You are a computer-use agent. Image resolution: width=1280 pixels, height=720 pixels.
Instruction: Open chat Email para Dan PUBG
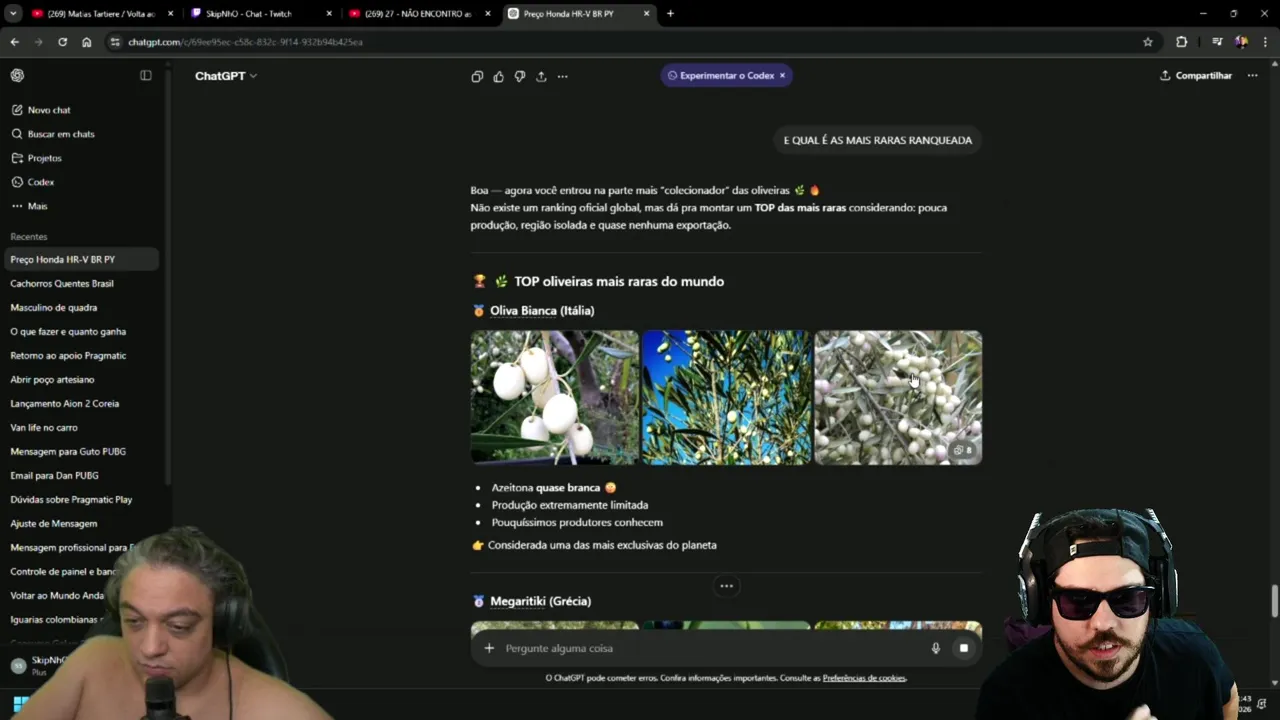coord(55,475)
